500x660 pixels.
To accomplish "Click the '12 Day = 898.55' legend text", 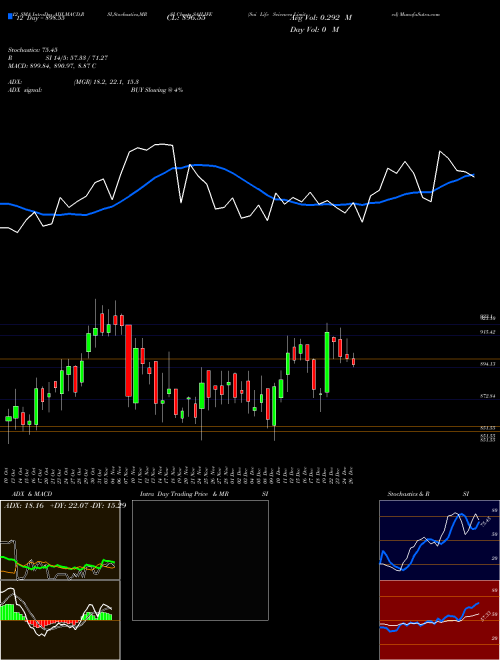I will 39,18.
